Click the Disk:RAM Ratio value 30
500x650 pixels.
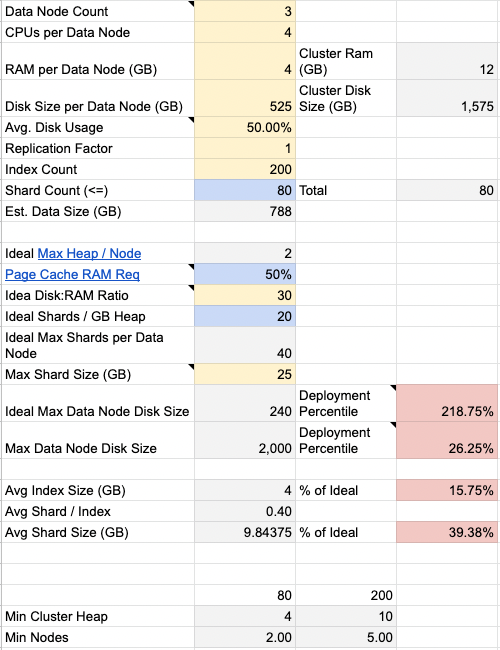tap(245, 295)
